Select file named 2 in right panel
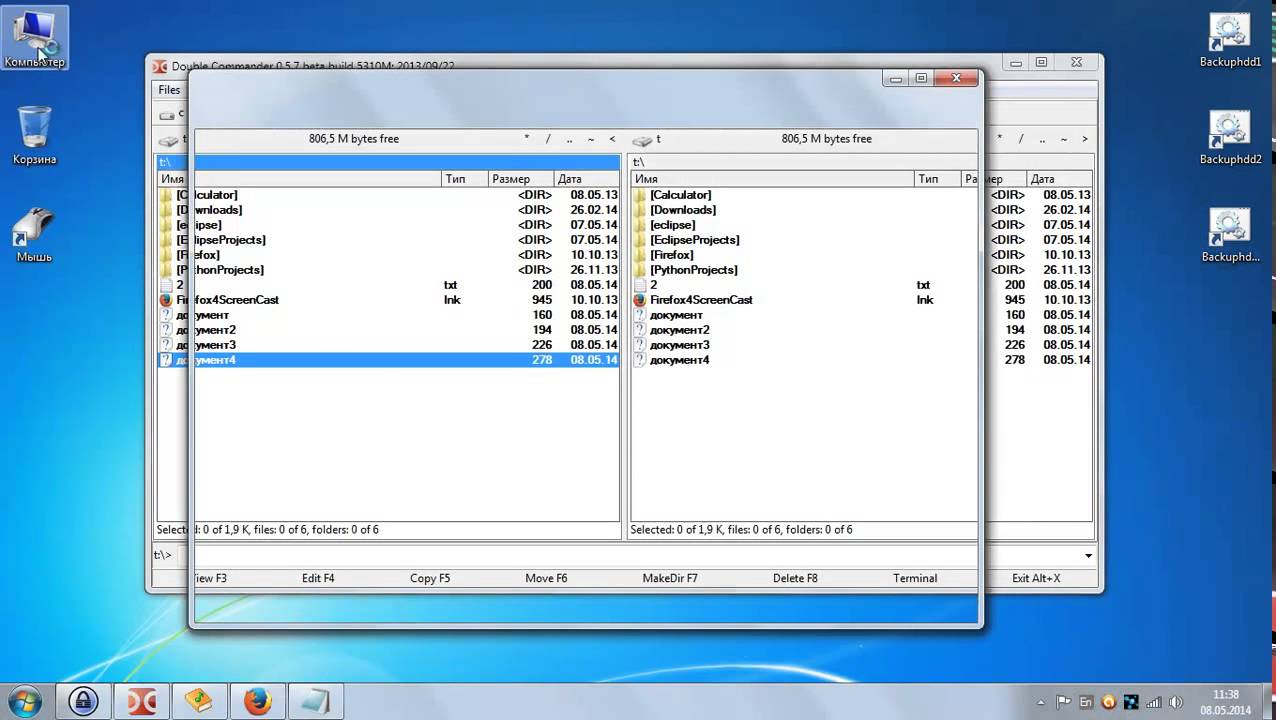The height and width of the screenshot is (720, 1276). point(653,285)
